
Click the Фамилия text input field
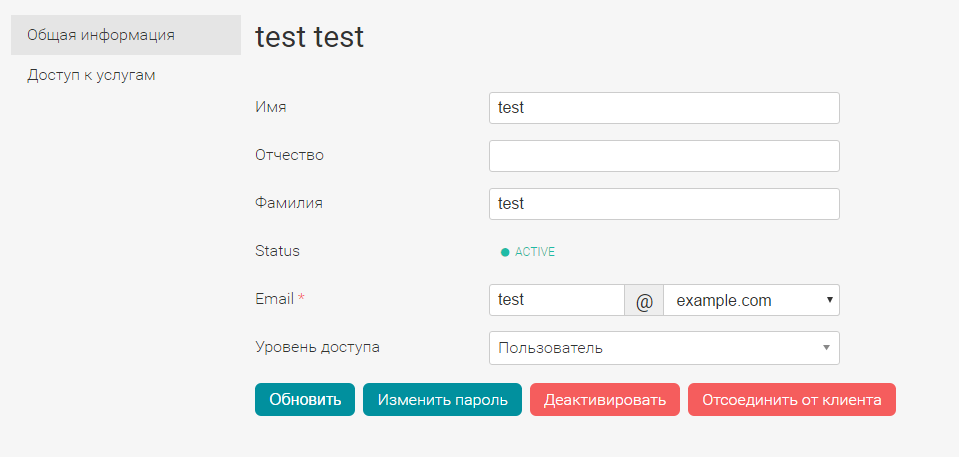coord(664,204)
